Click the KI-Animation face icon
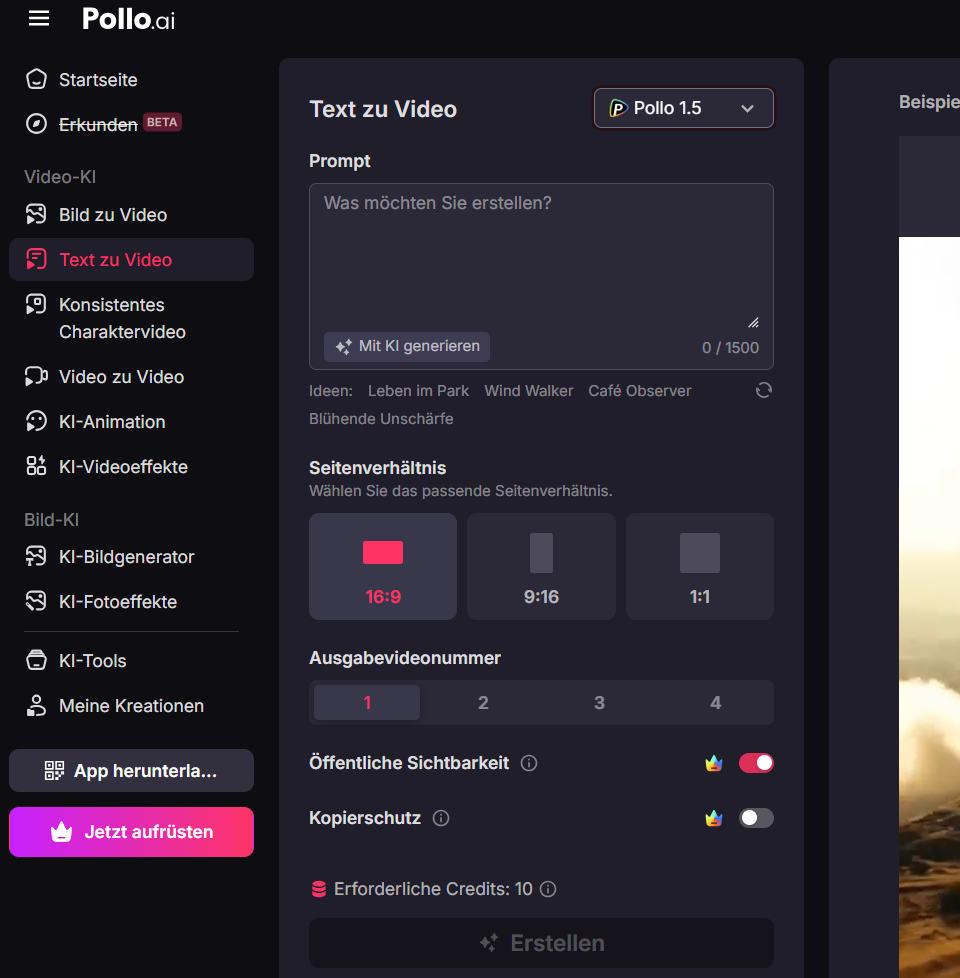Screen dimensions: 960x978 [x=36, y=422]
